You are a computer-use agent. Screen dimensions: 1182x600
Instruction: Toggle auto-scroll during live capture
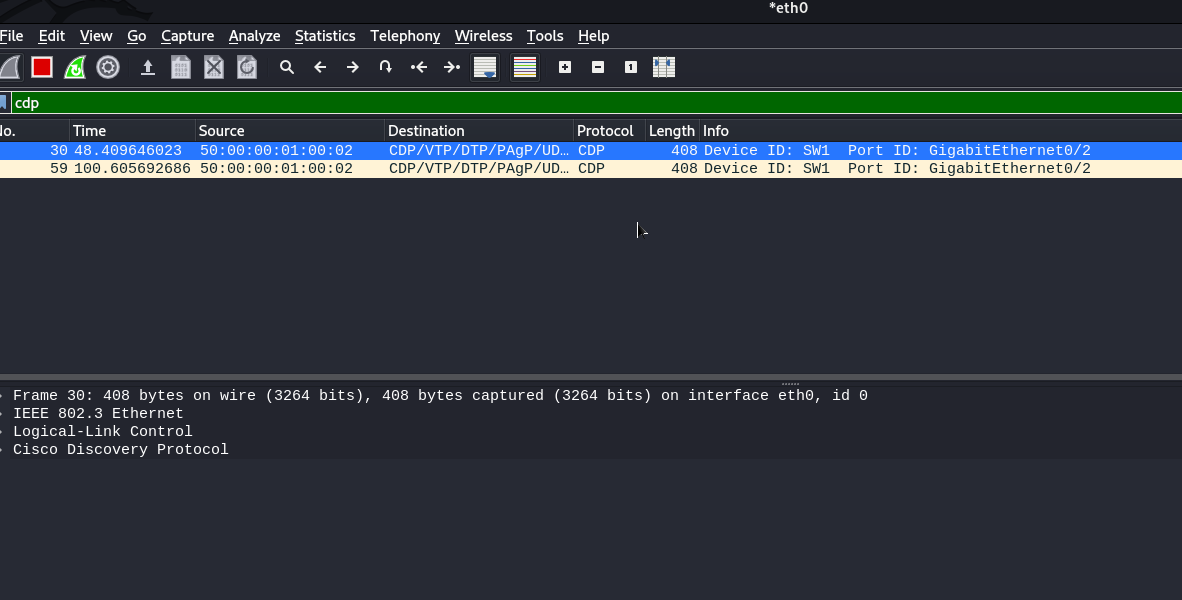point(485,67)
